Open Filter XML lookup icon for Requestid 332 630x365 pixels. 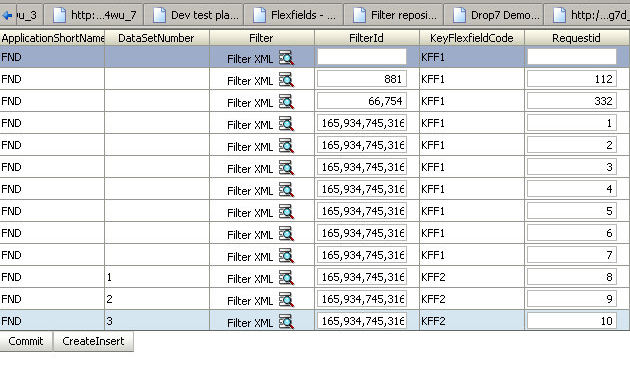[x=286, y=102]
